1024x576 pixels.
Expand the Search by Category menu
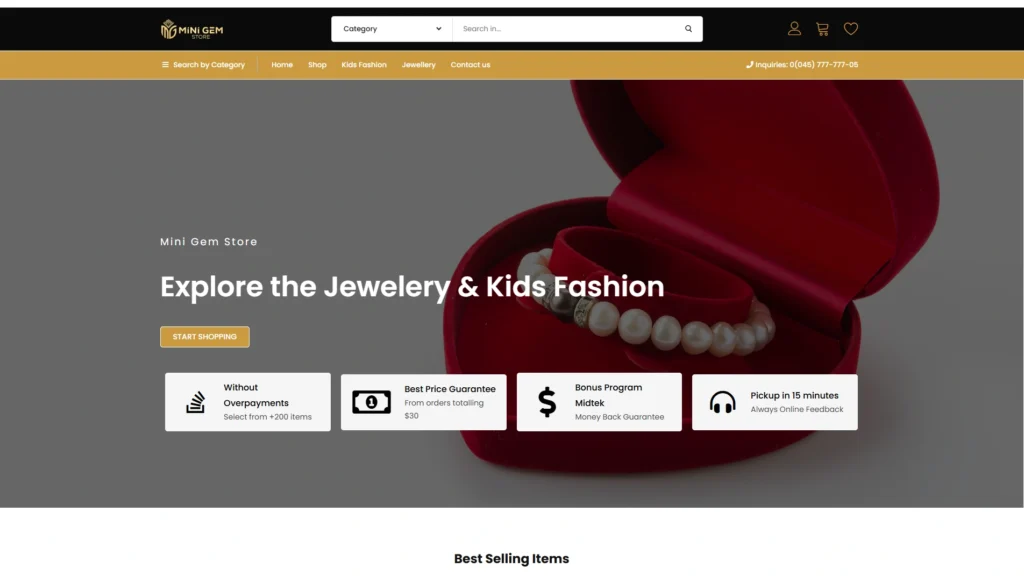204,65
